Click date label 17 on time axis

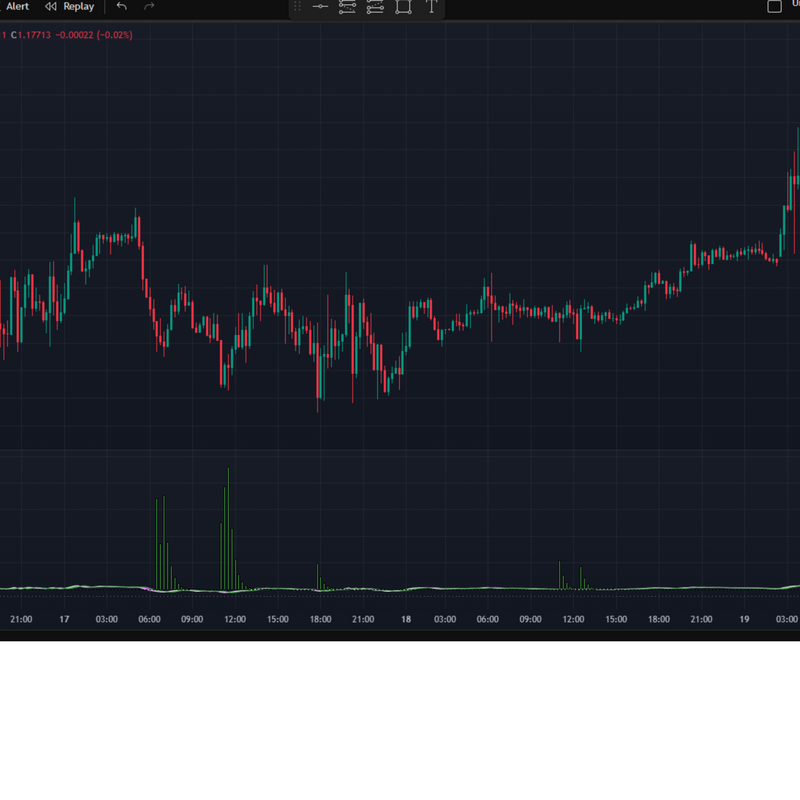pos(64,620)
